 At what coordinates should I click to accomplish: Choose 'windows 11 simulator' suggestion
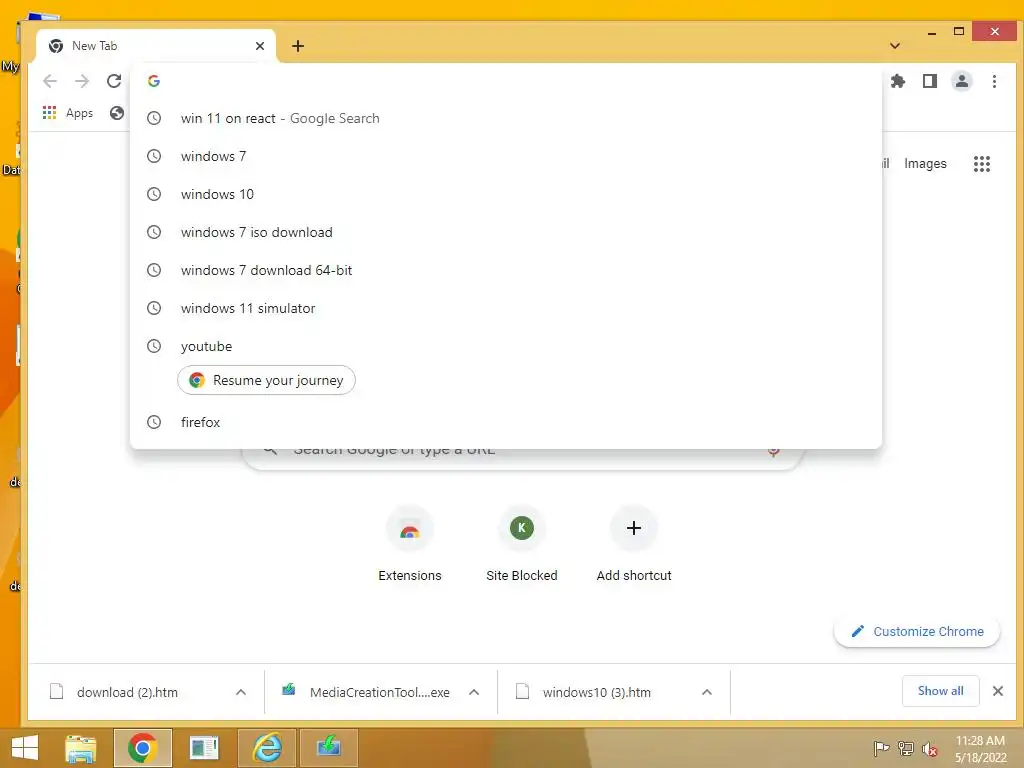[x=506, y=308]
